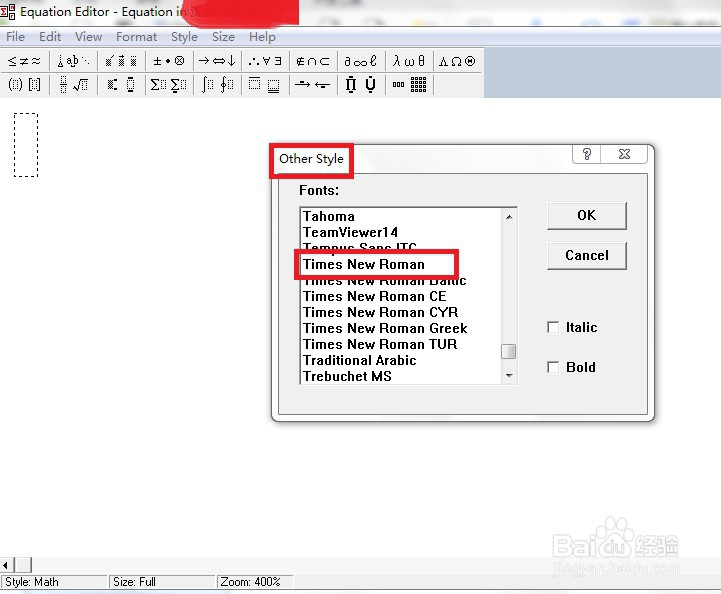Open the Format menu
Screen dimensions: 721x594
(x=136, y=37)
